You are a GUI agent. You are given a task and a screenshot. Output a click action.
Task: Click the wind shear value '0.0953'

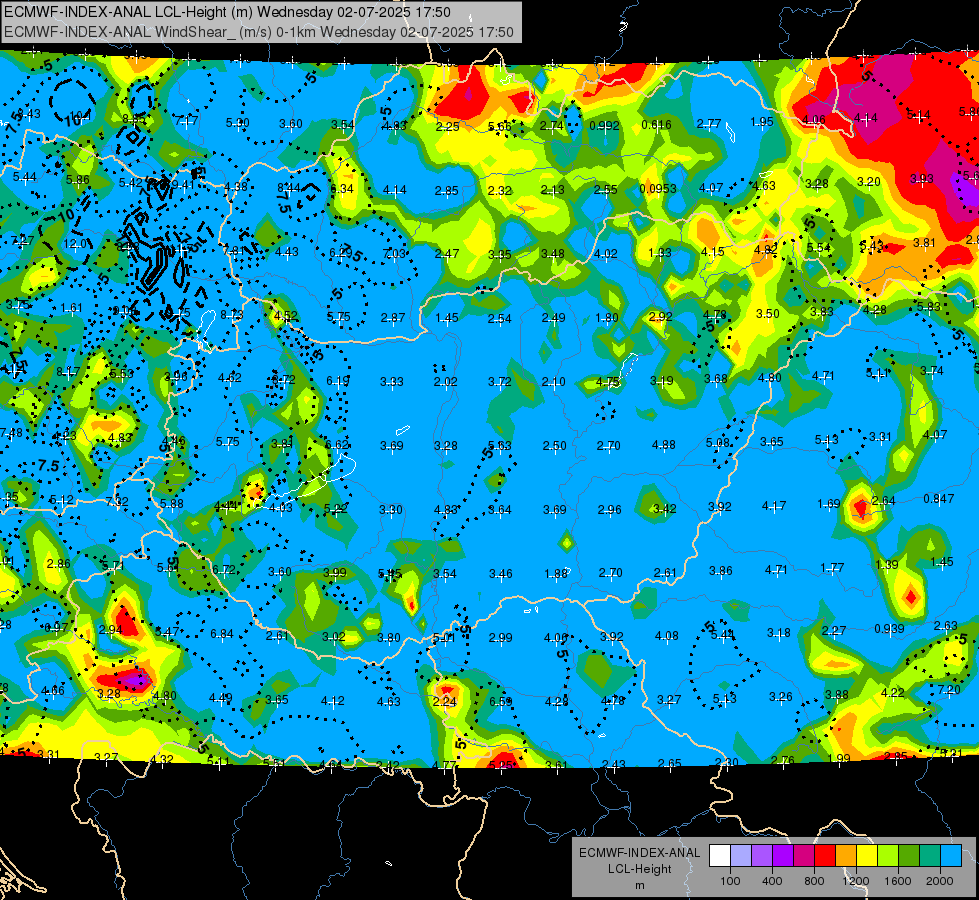coord(658,189)
